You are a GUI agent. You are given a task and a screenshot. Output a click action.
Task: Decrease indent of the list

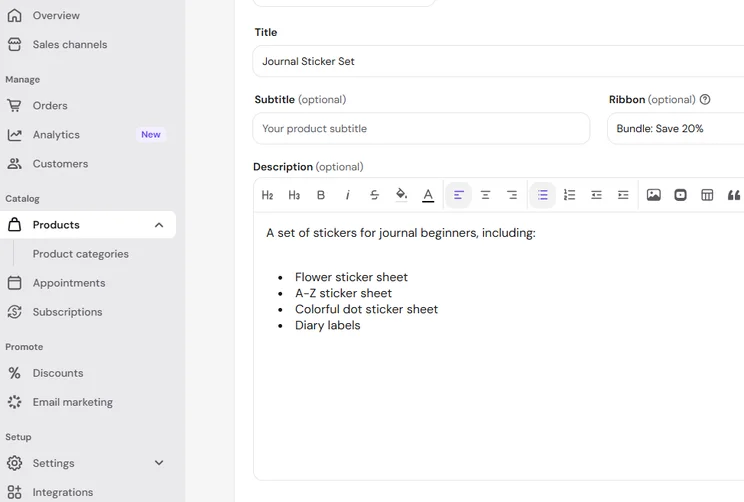click(x=596, y=195)
